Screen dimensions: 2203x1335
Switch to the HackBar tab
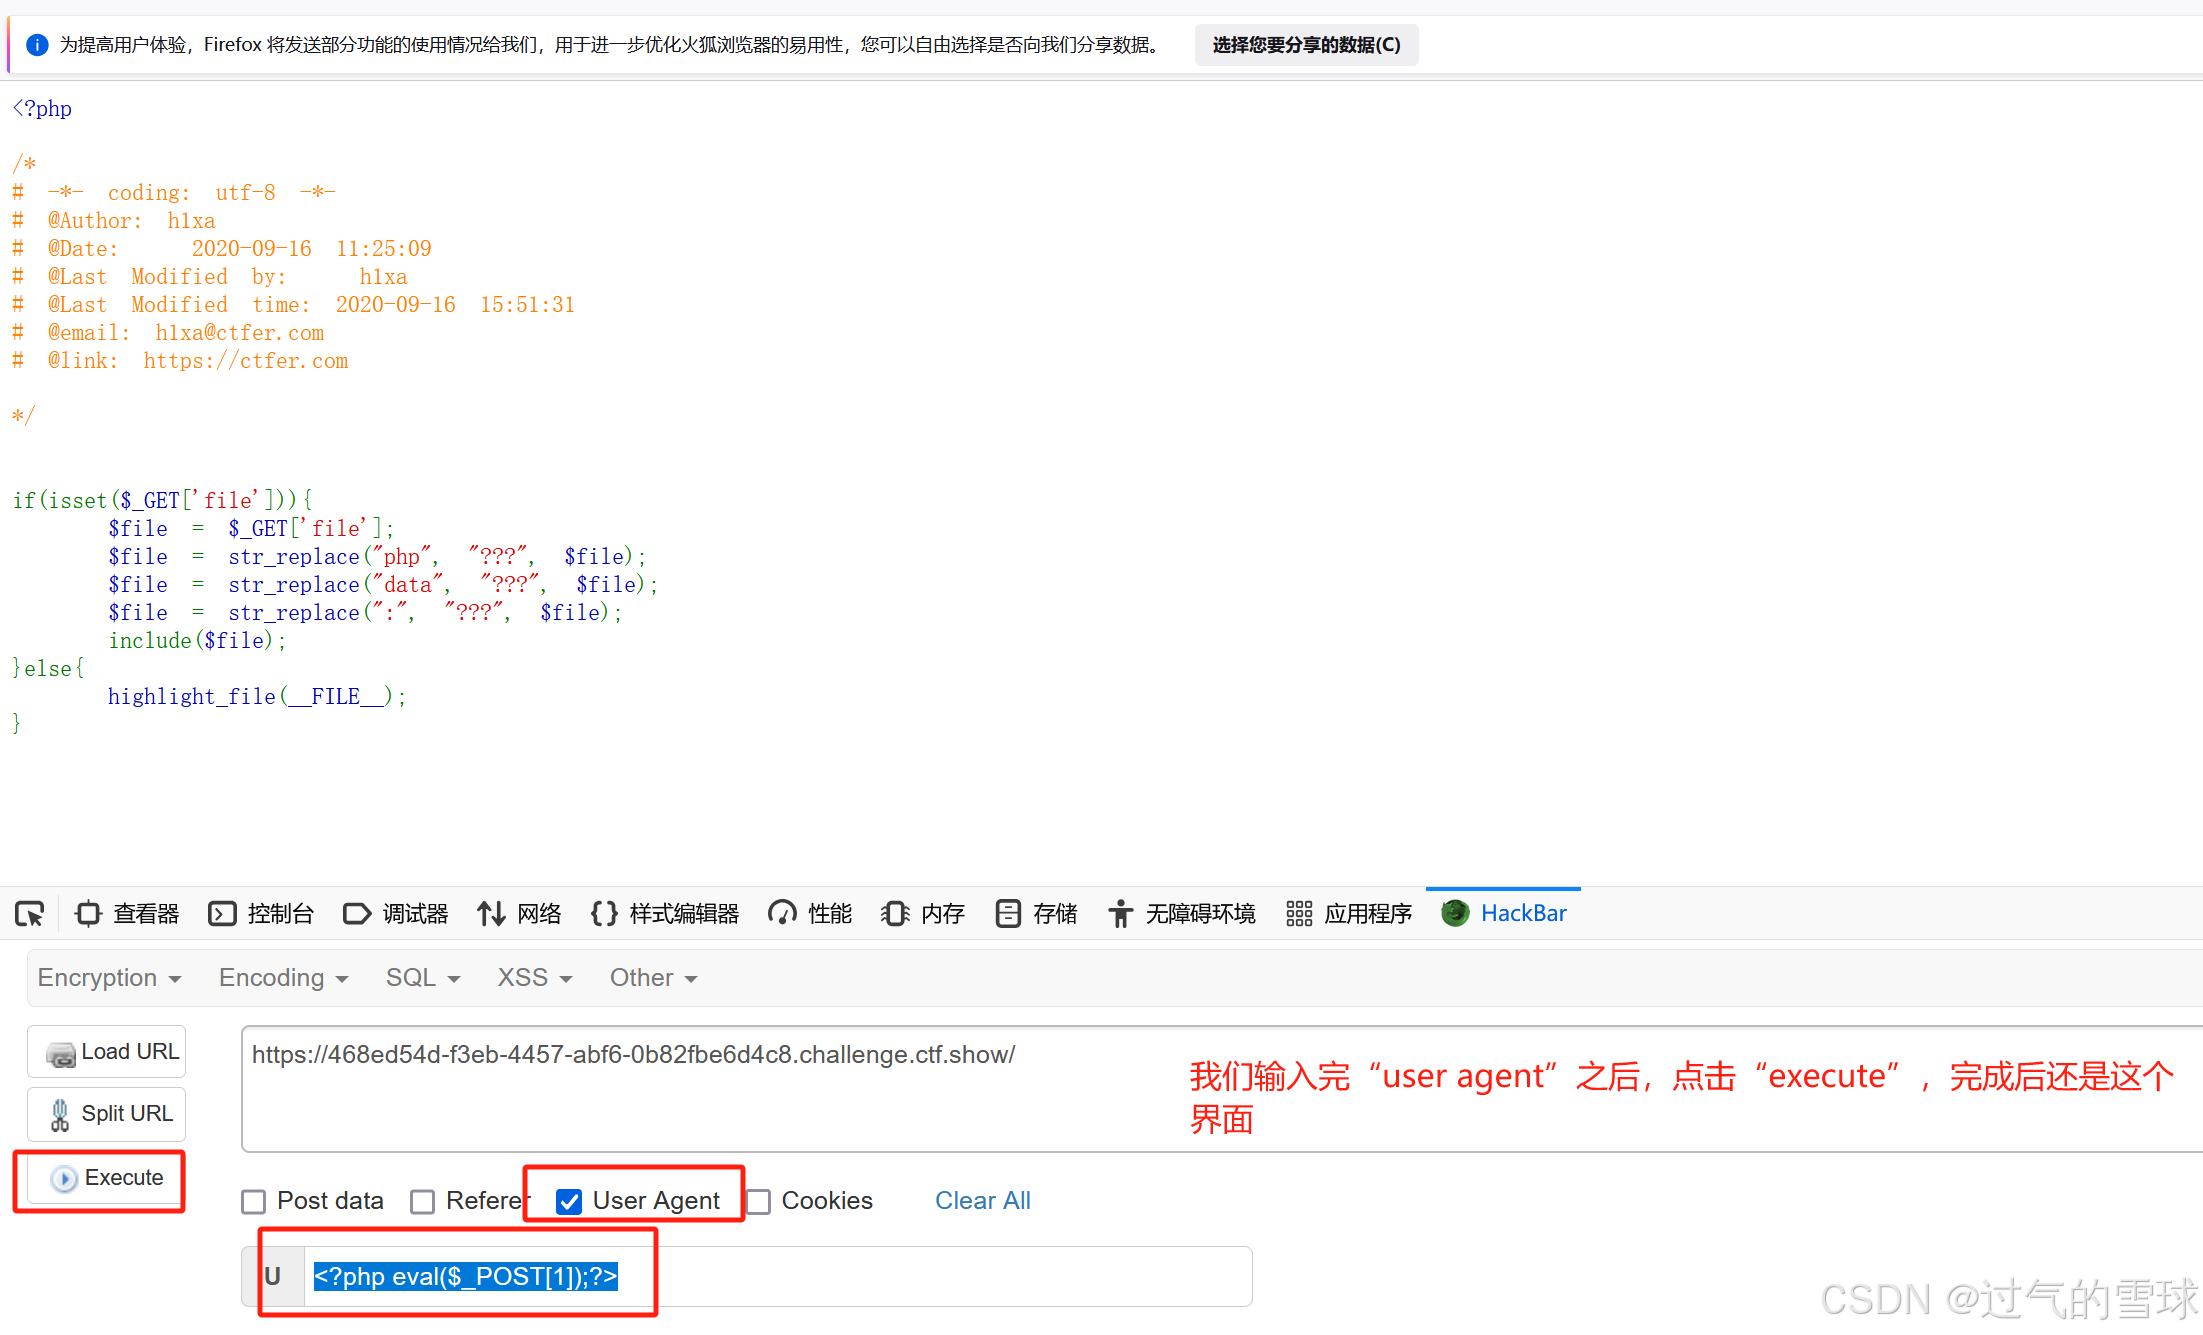1504,913
